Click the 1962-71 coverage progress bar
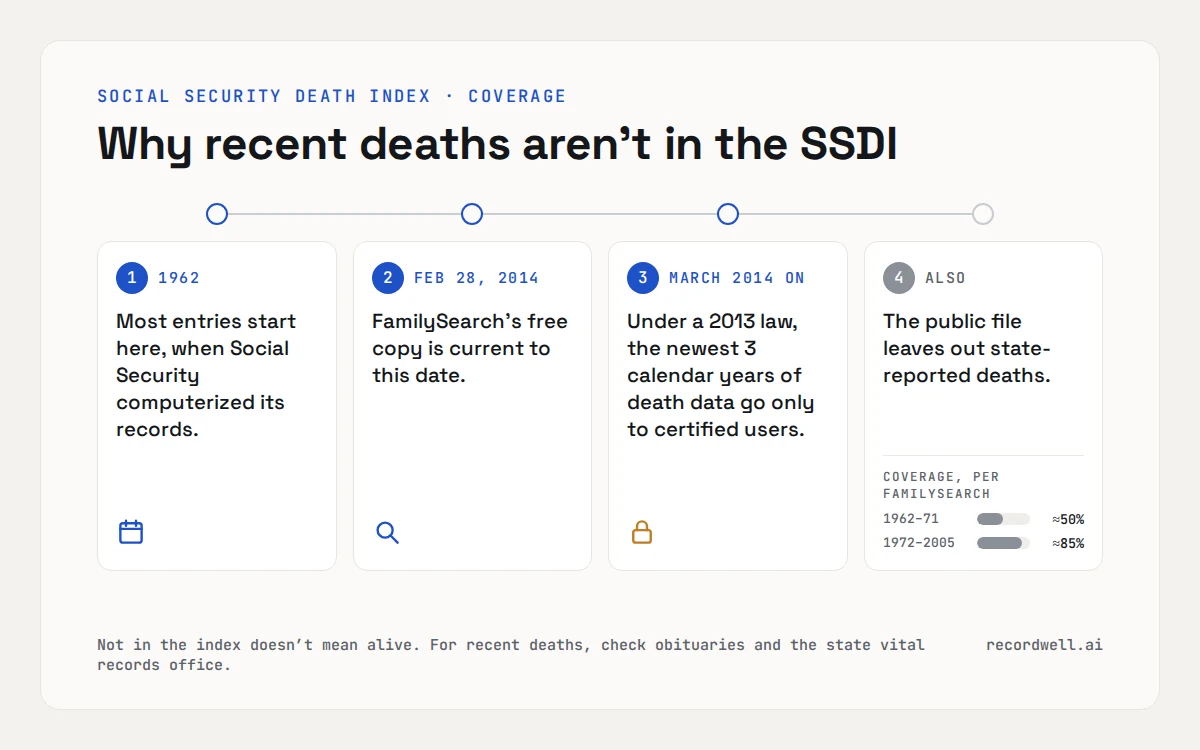The width and height of the screenshot is (1200, 750). click(1003, 519)
